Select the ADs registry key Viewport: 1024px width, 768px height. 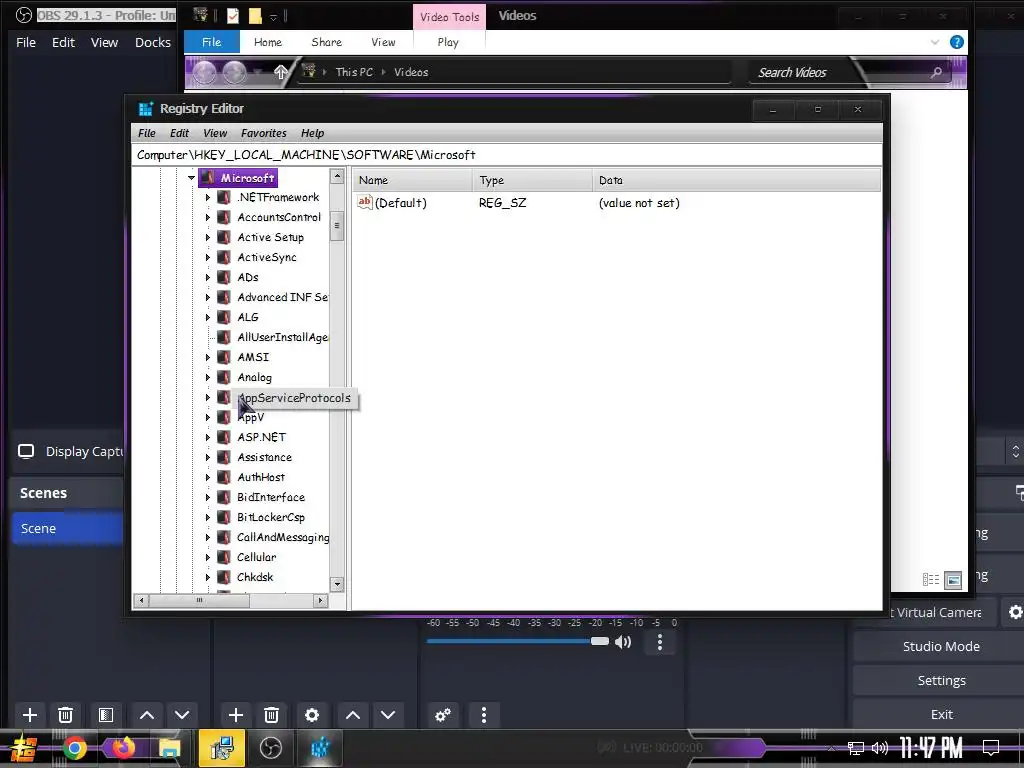coord(248,278)
